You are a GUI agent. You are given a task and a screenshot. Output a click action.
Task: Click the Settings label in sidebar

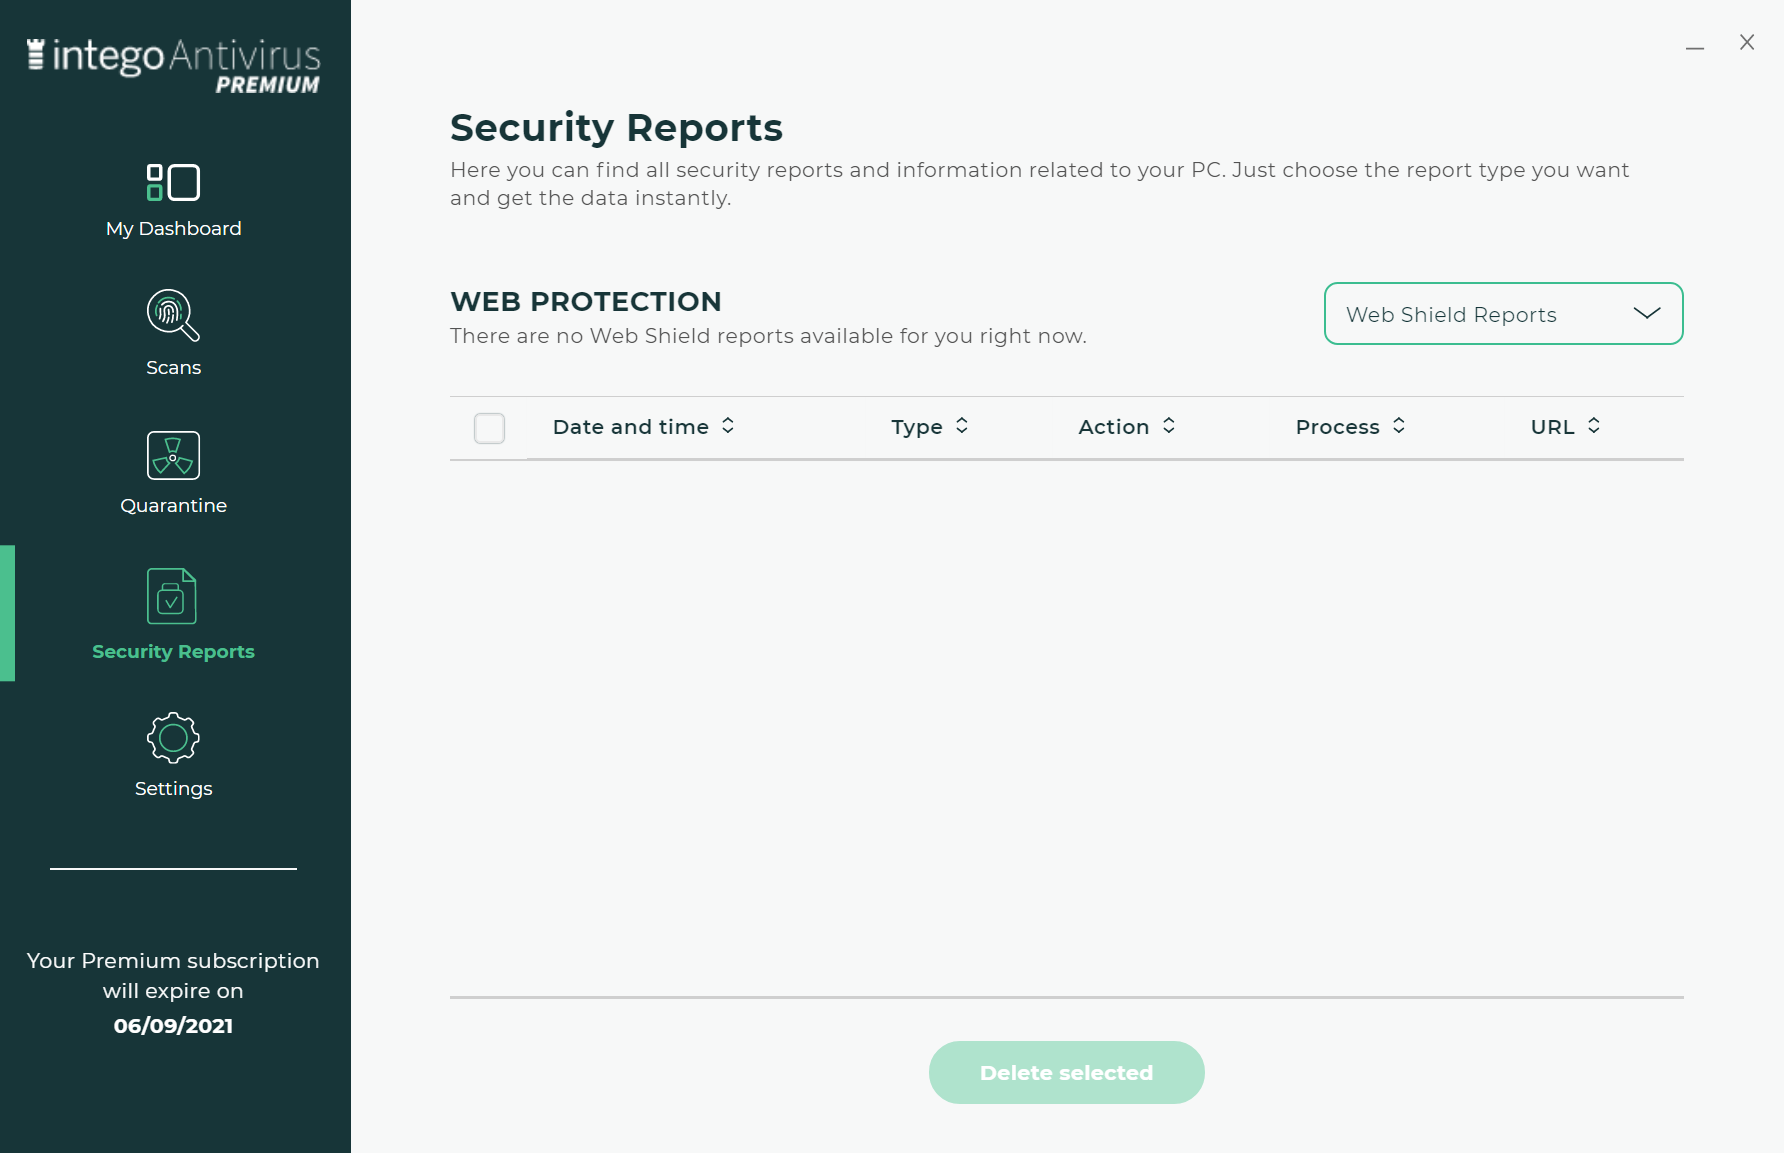pyautogui.click(x=173, y=788)
